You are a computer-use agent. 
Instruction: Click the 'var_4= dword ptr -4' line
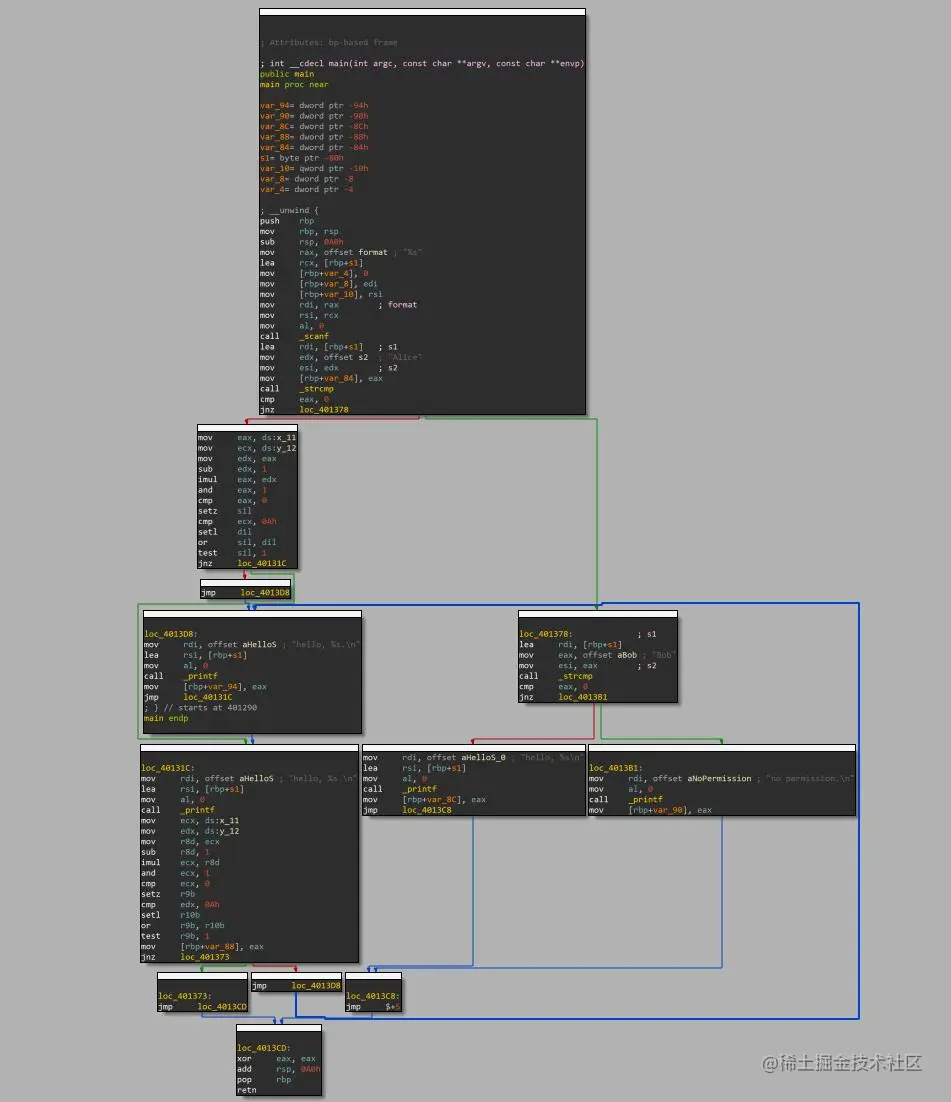point(307,190)
